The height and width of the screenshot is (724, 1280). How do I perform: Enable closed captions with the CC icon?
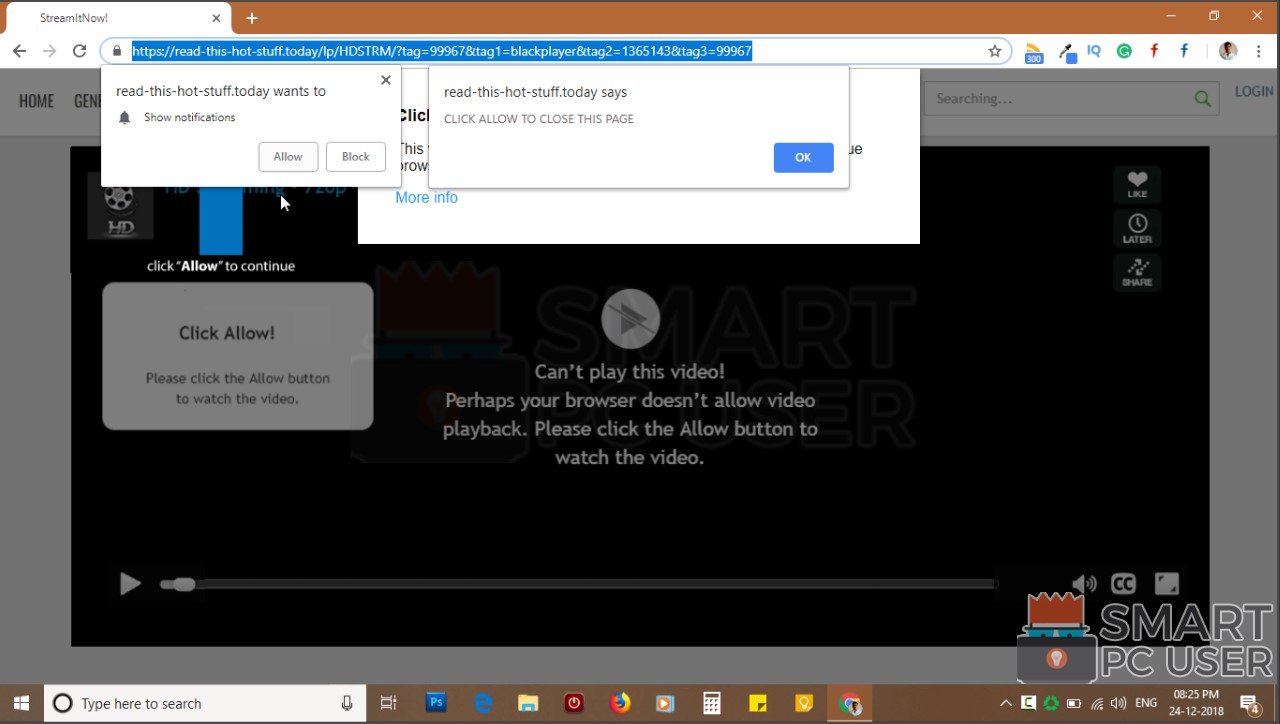point(1122,583)
